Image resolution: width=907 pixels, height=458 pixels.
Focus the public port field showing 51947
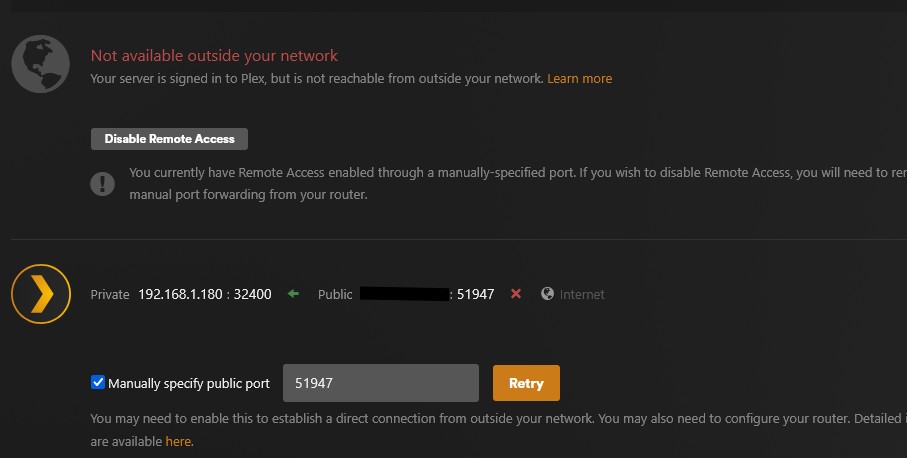click(381, 383)
